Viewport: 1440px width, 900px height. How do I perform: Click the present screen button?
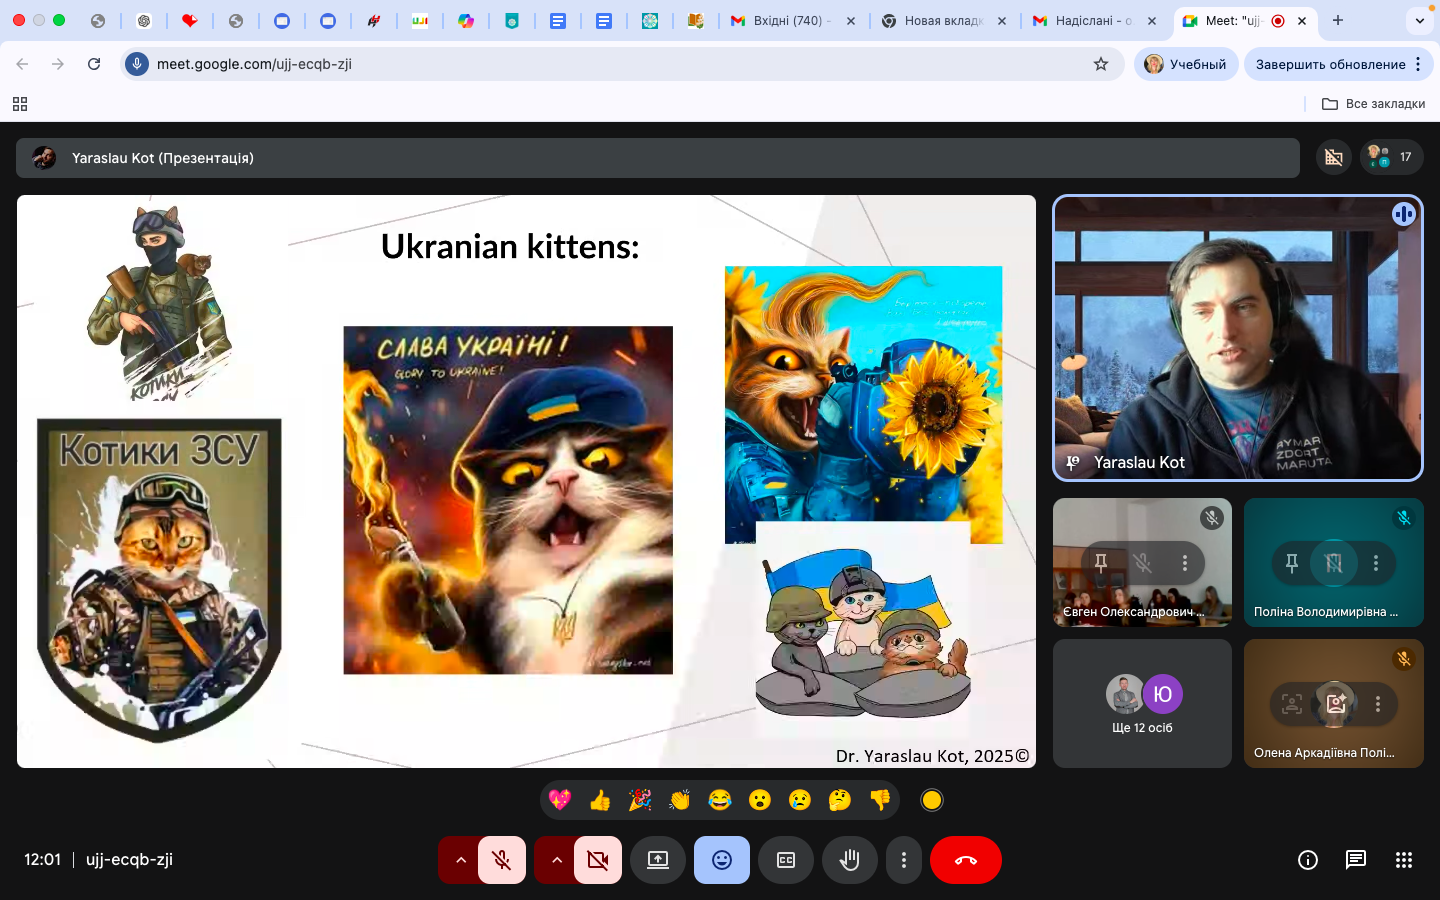[658, 860]
